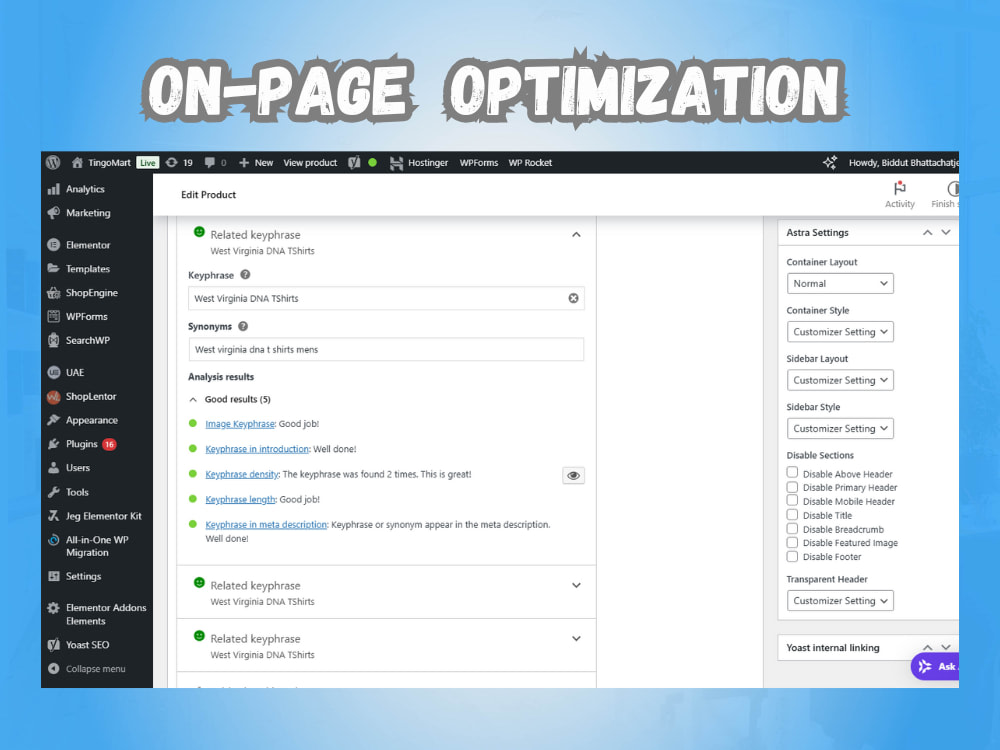The width and height of the screenshot is (1000, 750).
Task: Open Settings in sidebar menu
Action: click(84, 576)
